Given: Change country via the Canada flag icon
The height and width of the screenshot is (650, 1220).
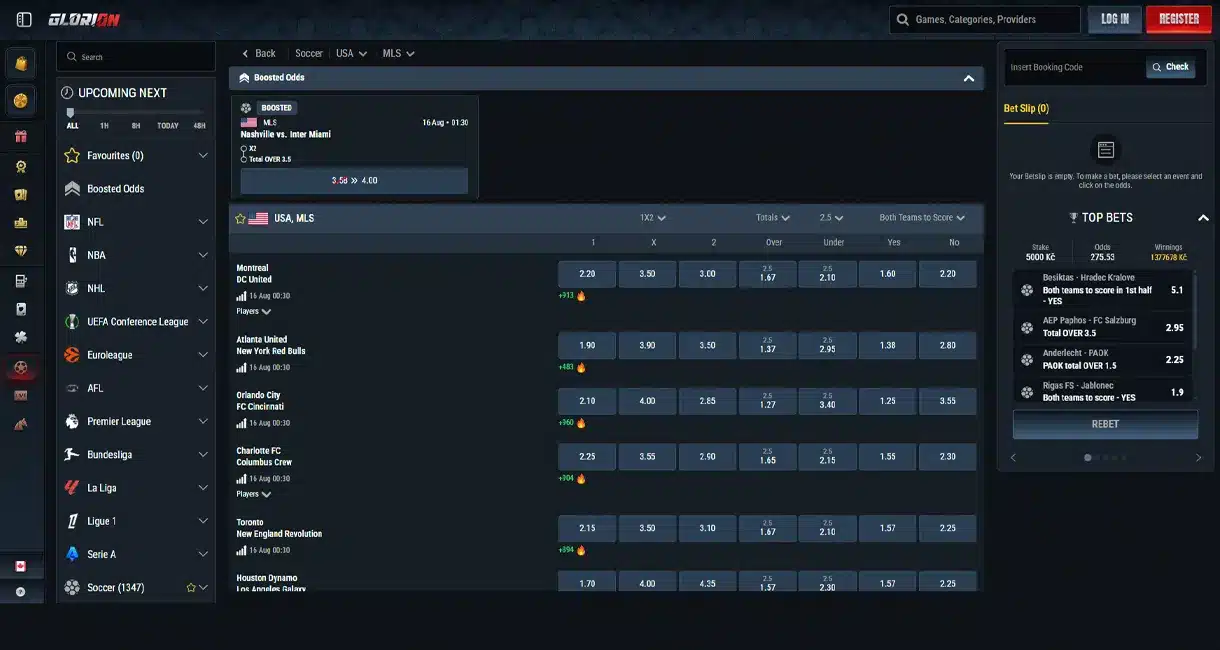Looking at the screenshot, I should pyautogui.click(x=20, y=566).
